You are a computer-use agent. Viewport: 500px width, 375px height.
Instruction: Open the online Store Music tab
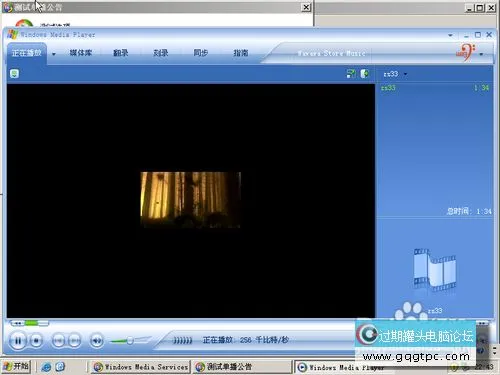click(331, 53)
